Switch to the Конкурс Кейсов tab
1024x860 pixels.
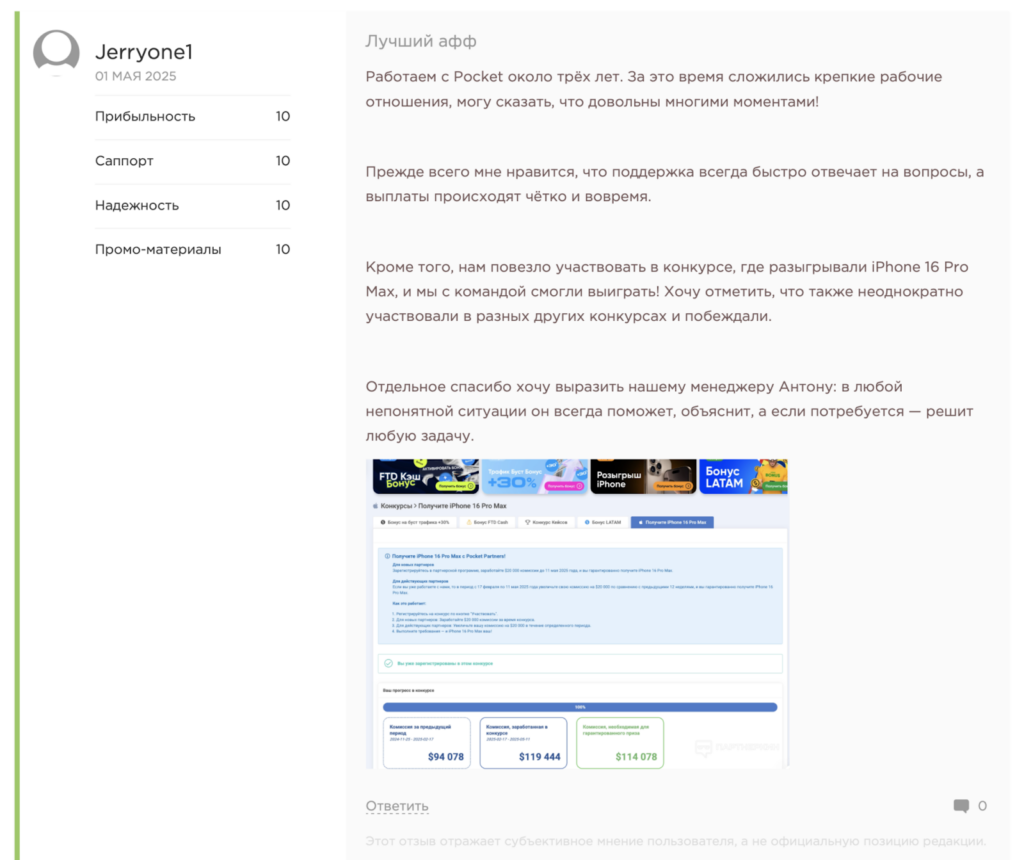click(546, 522)
